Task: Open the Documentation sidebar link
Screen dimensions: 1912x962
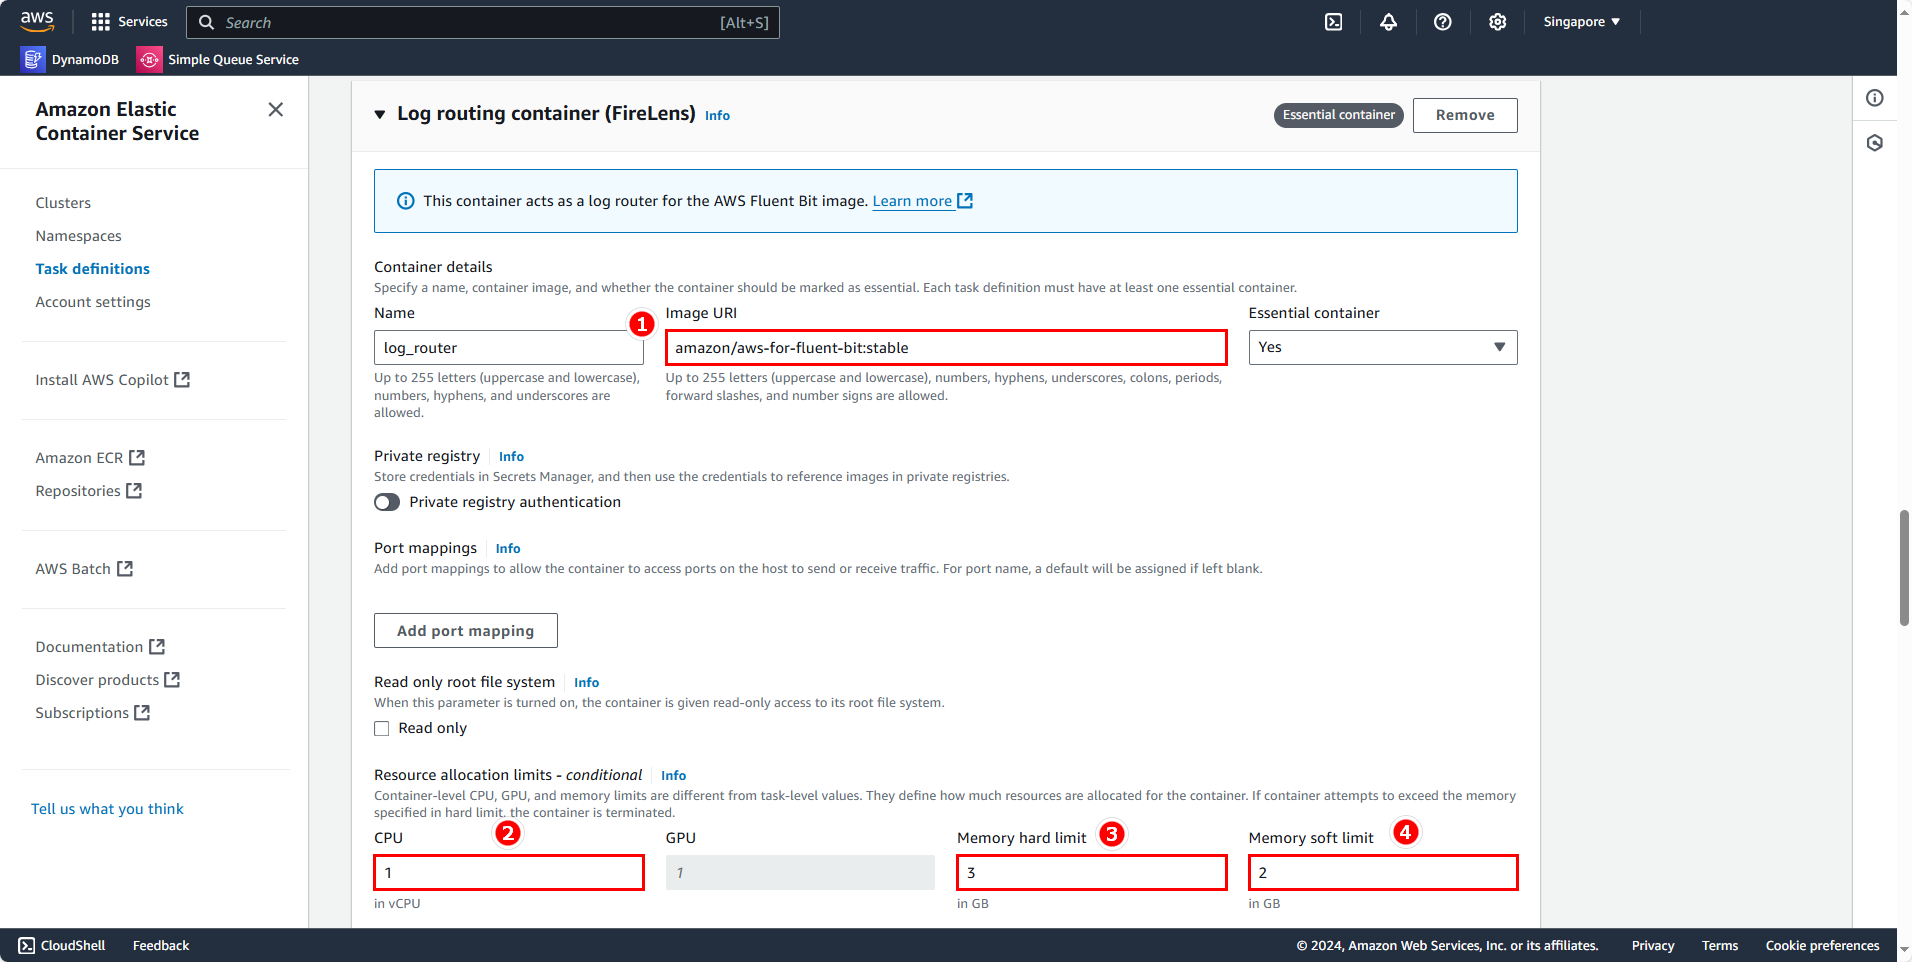Action: pos(89,647)
